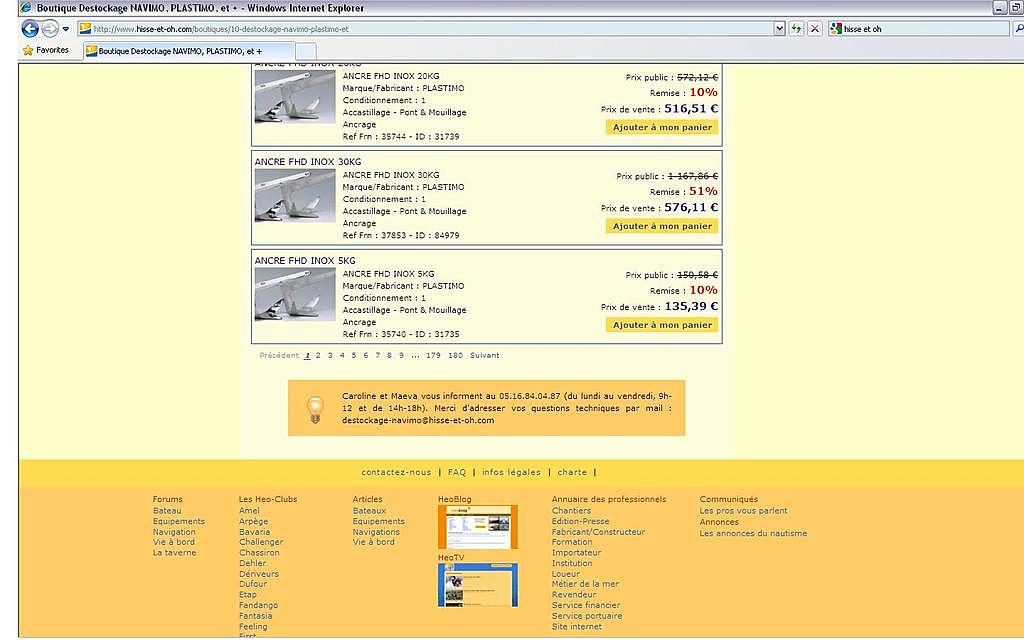The image size is (1024, 640).
Task: Click the 51% remise value
Action: click(703, 191)
